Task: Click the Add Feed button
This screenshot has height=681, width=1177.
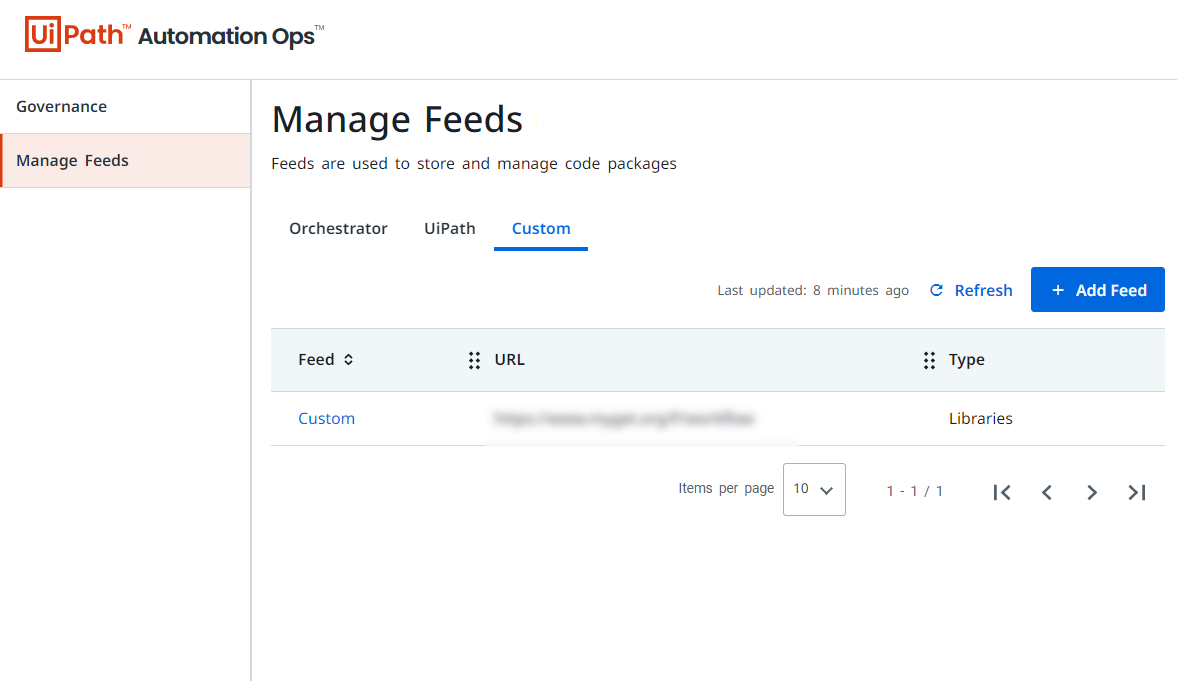Action: click(x=1097, y=290)
